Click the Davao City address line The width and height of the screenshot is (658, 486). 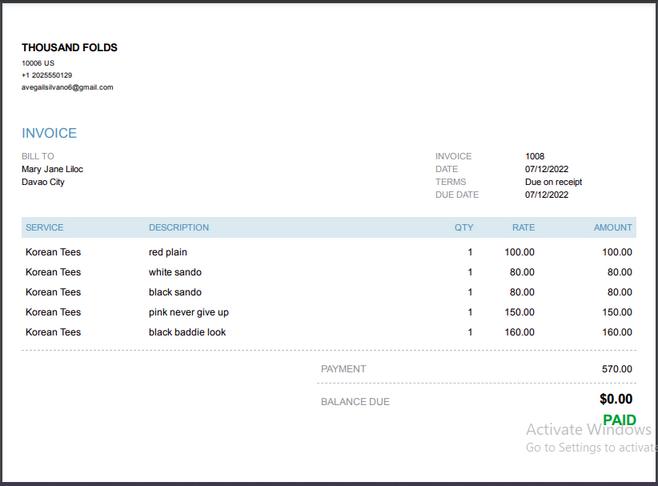click(43, 182)
